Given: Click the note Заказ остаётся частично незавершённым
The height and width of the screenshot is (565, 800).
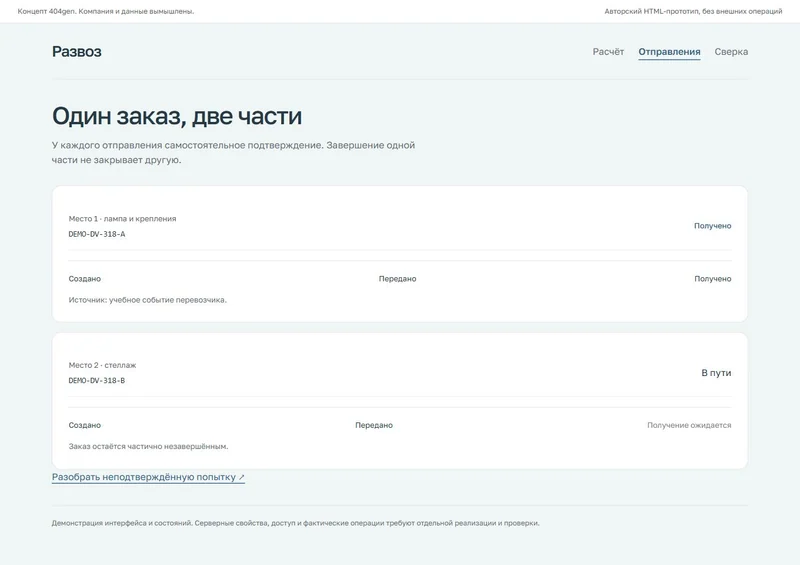Looking at the screenshot, I should 148,447.
